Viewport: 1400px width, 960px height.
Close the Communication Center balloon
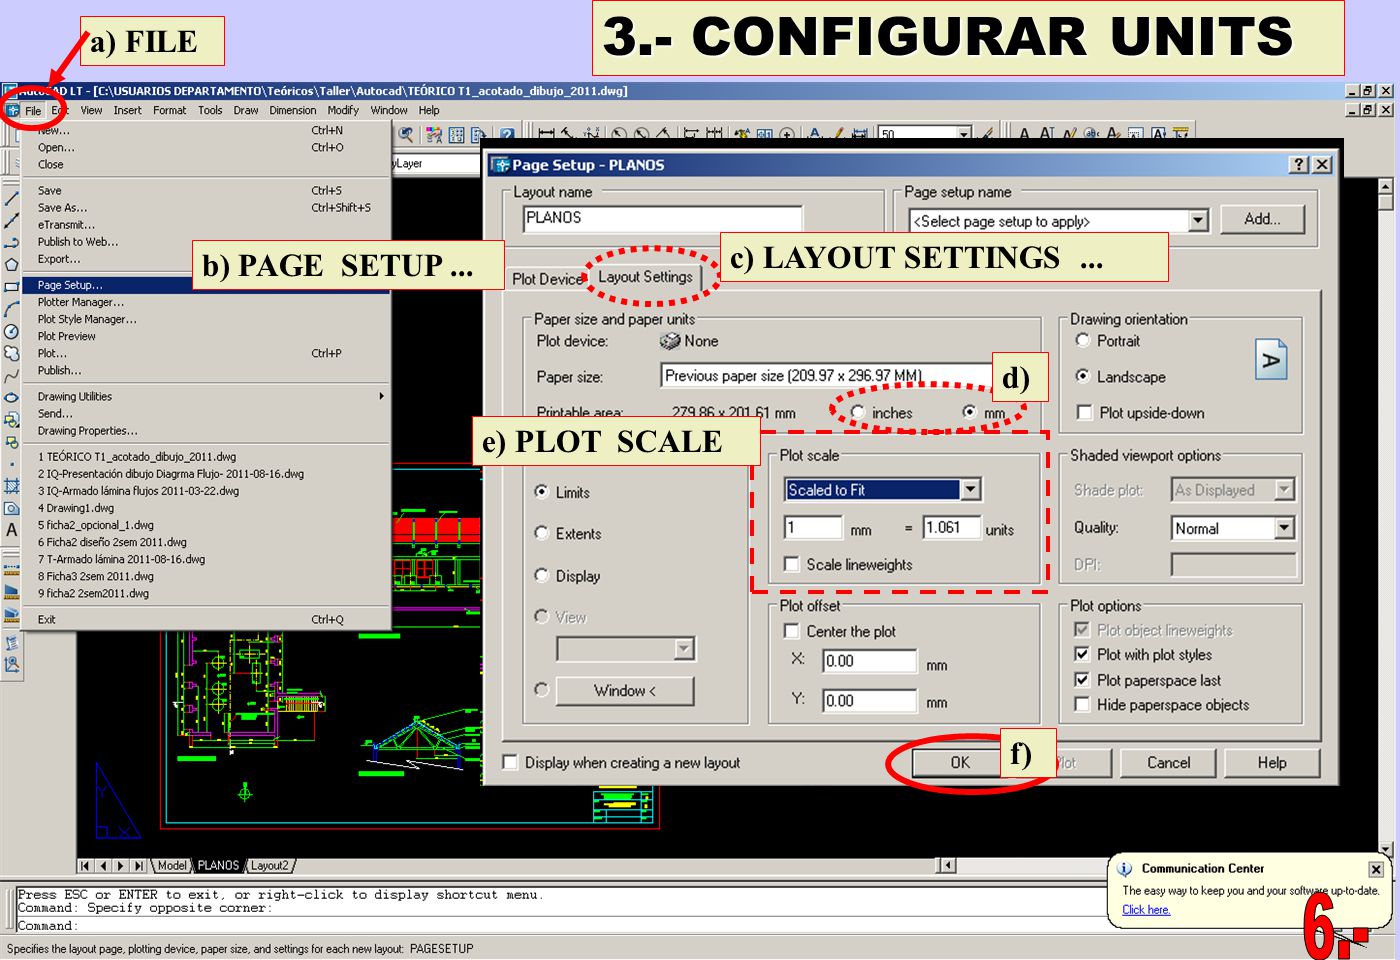tap(1376, 869)
